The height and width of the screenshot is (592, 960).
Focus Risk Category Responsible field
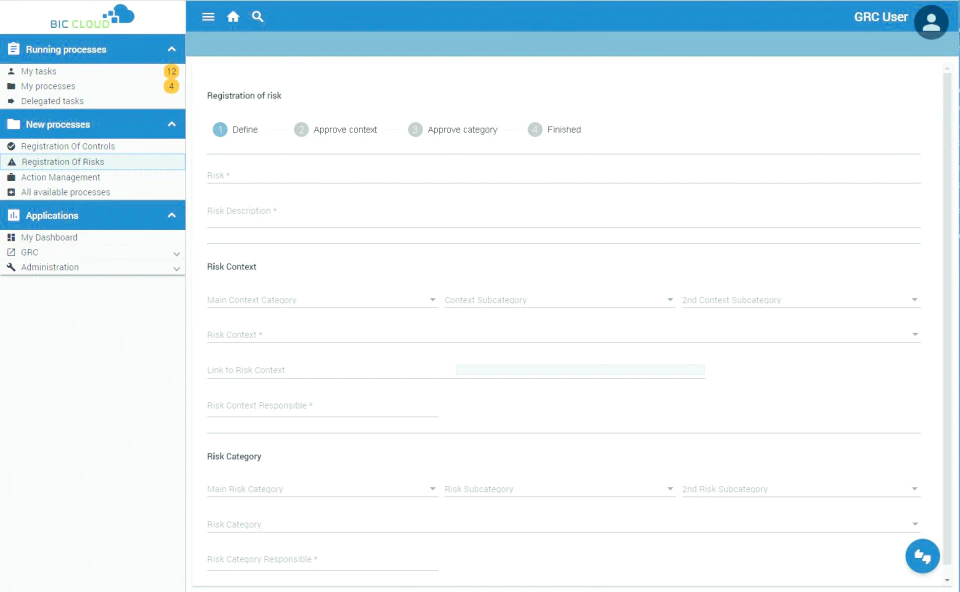(x=322, y=560)
